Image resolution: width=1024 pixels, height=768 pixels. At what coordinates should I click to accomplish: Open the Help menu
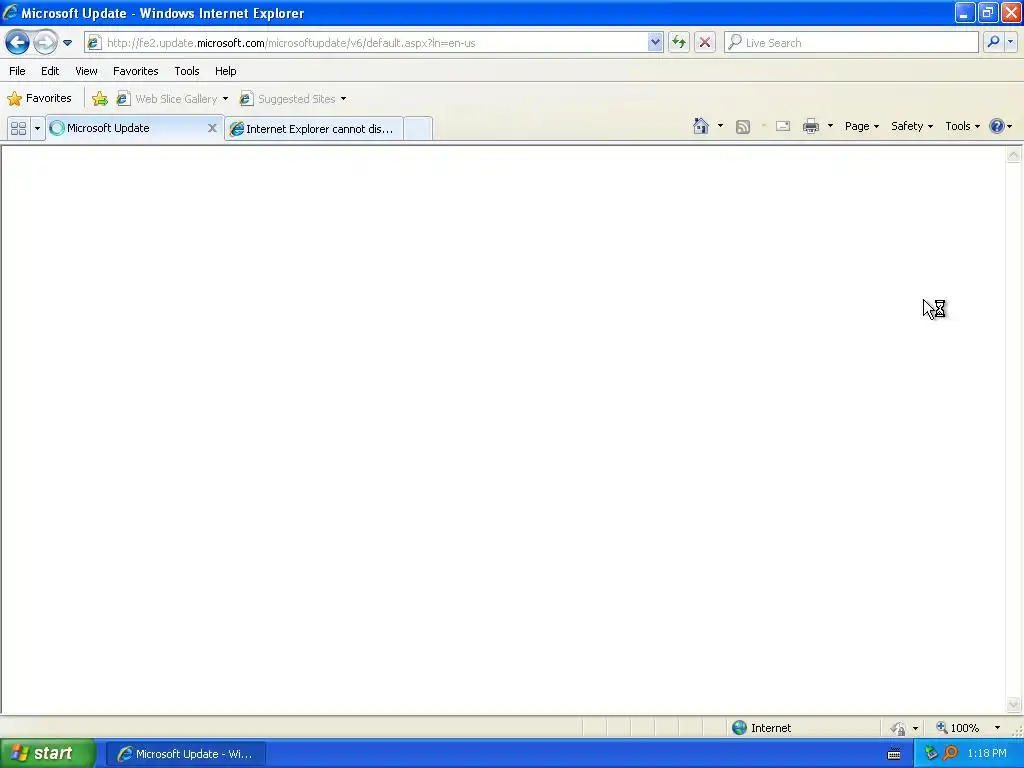pos(225,71)
